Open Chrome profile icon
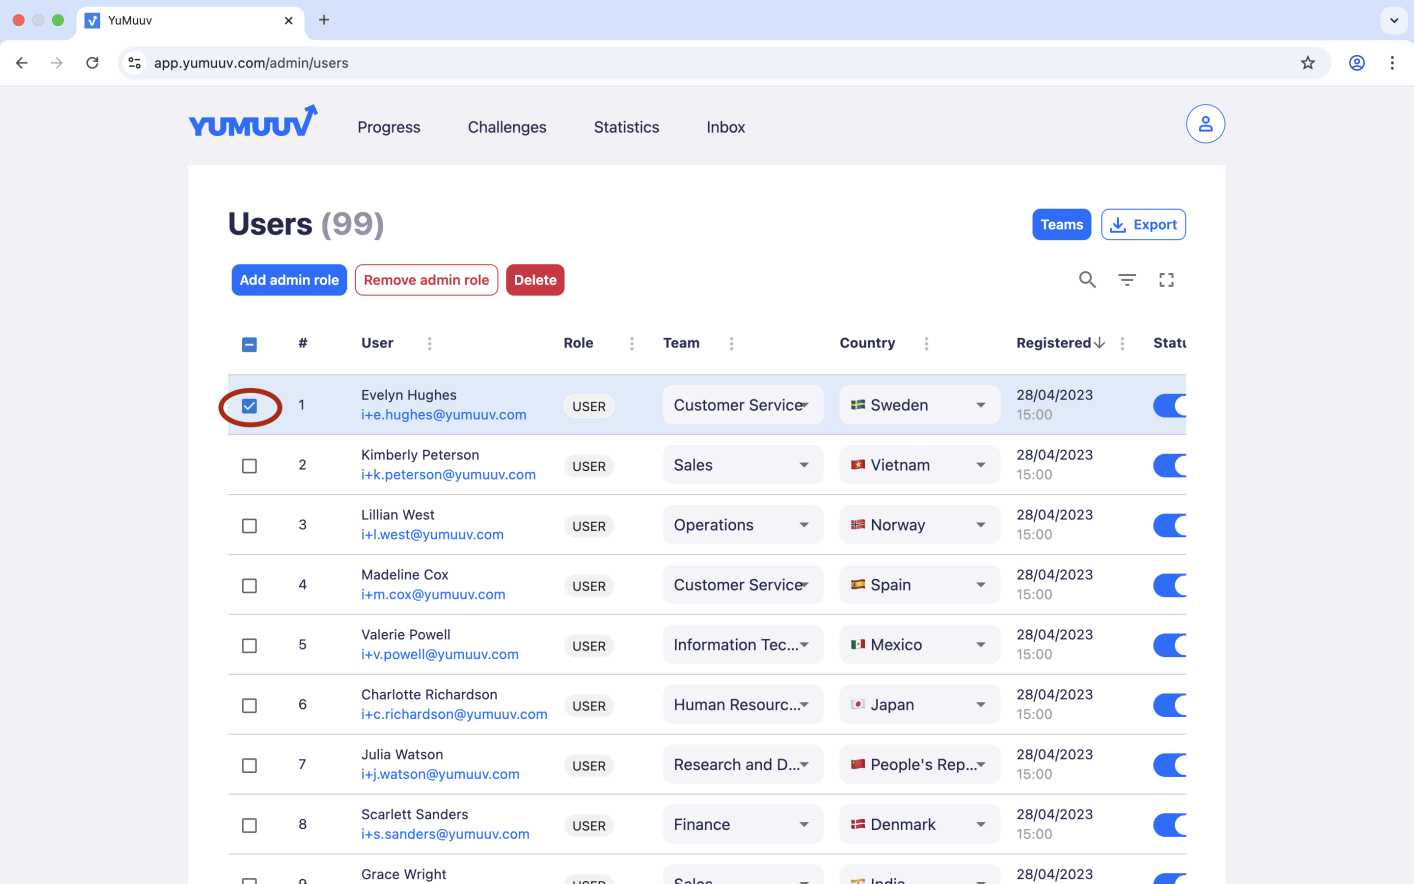 1357,63
